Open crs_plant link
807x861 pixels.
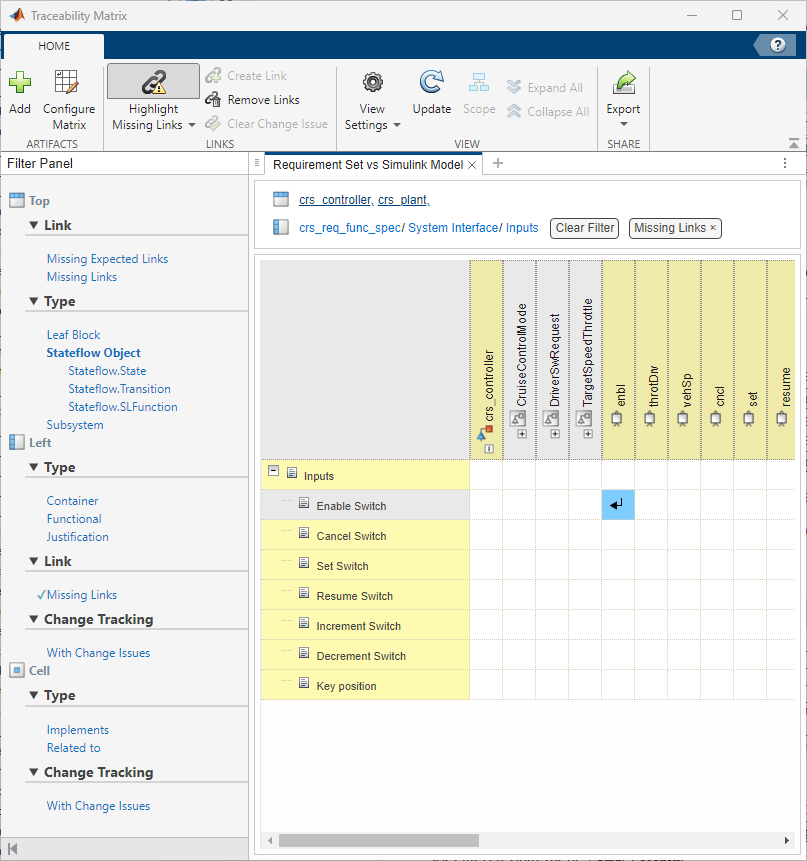(404, 200)
